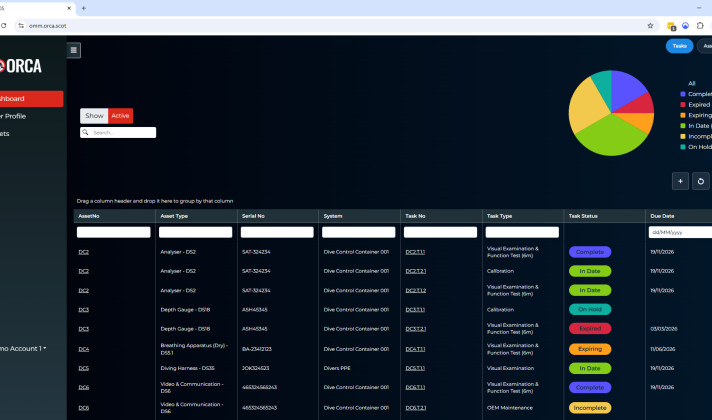712x420 pixels.
Task: Focus the Serial No column filter box
Action: (x=277, y=232)
